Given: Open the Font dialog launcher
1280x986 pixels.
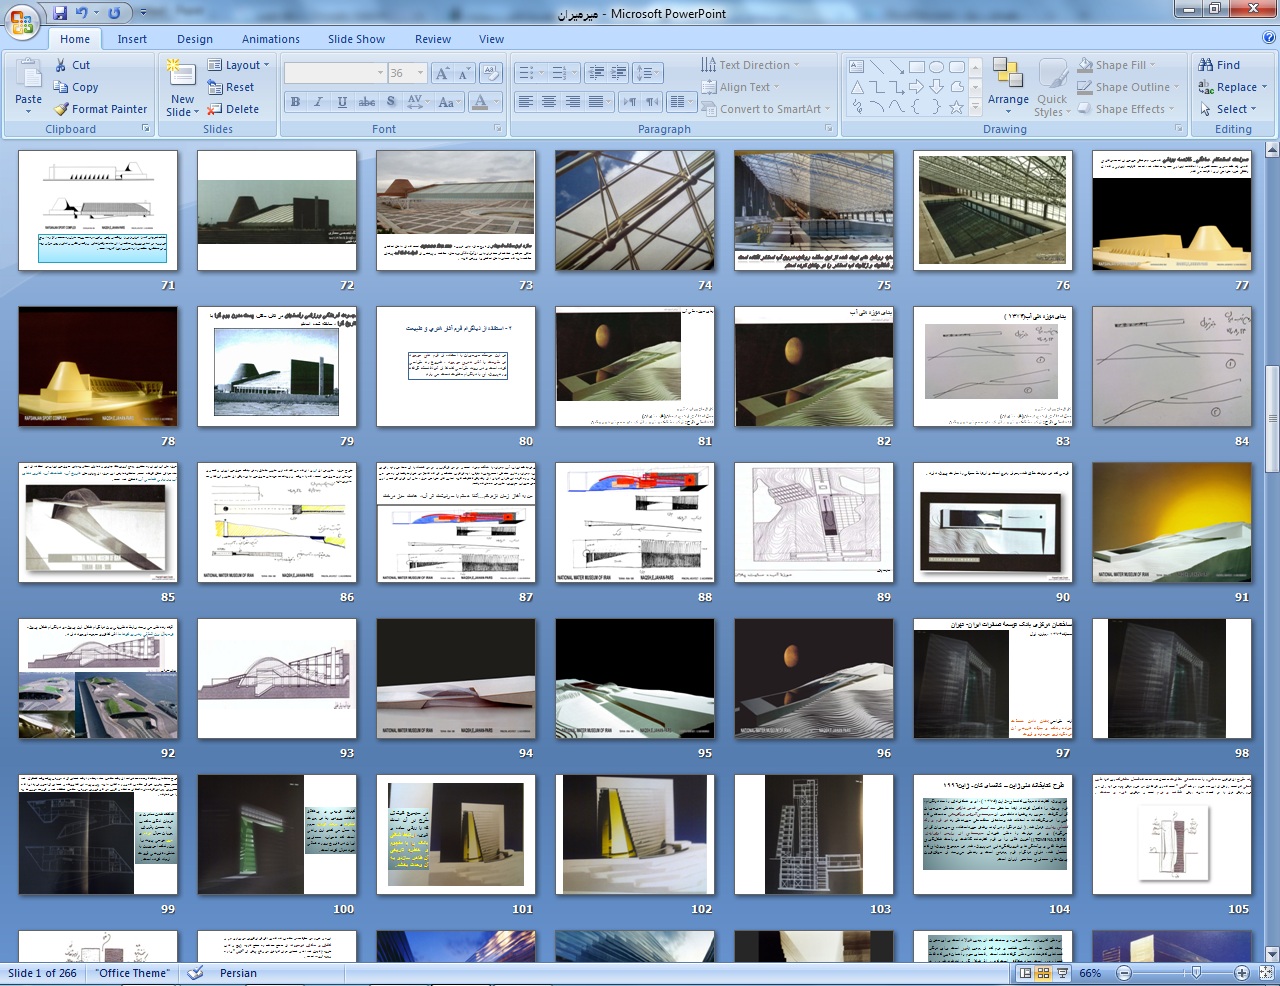Looking at the screenshot, I should 498,129.
